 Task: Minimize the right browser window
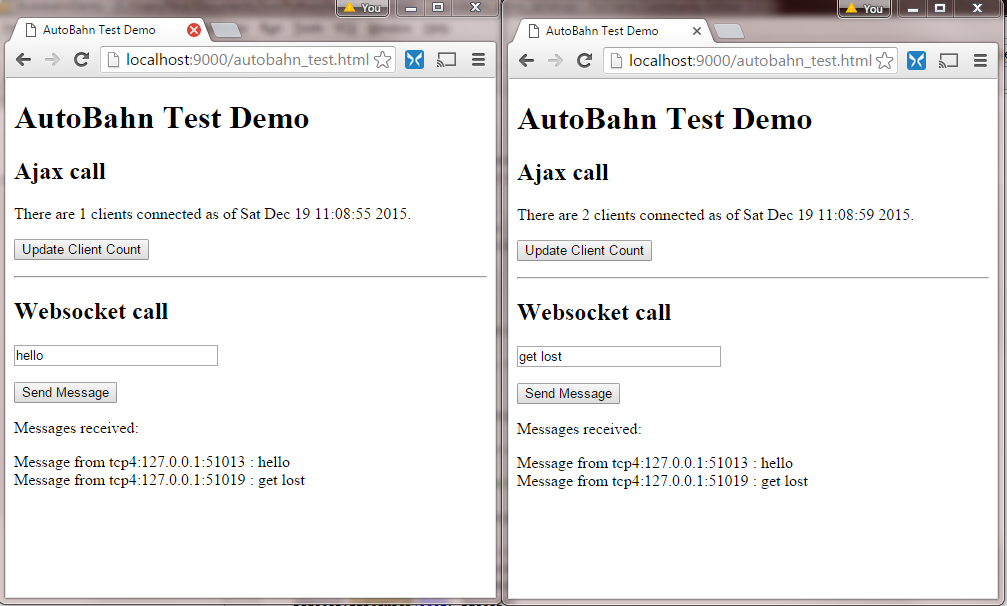coord(913,8)
